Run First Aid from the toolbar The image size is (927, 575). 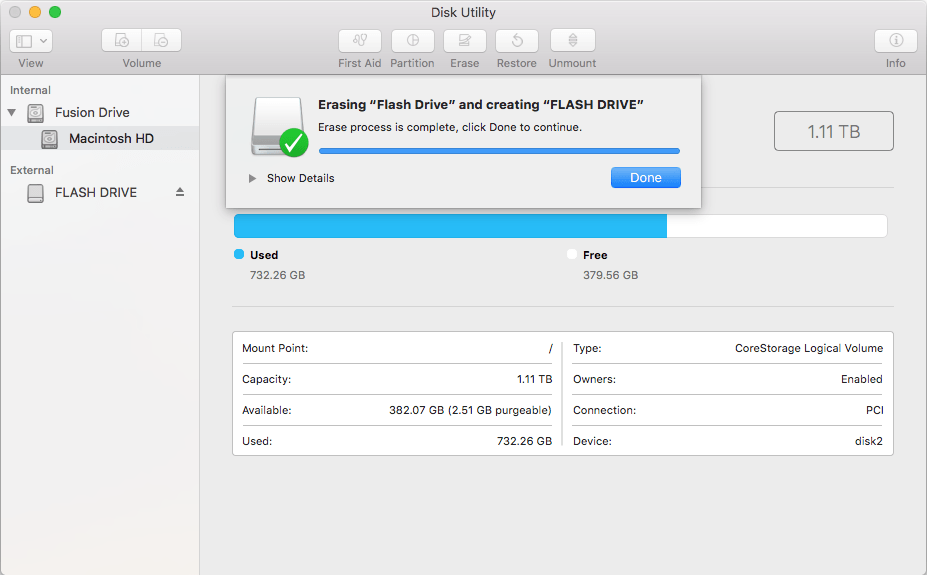click(x=359, y=41)
